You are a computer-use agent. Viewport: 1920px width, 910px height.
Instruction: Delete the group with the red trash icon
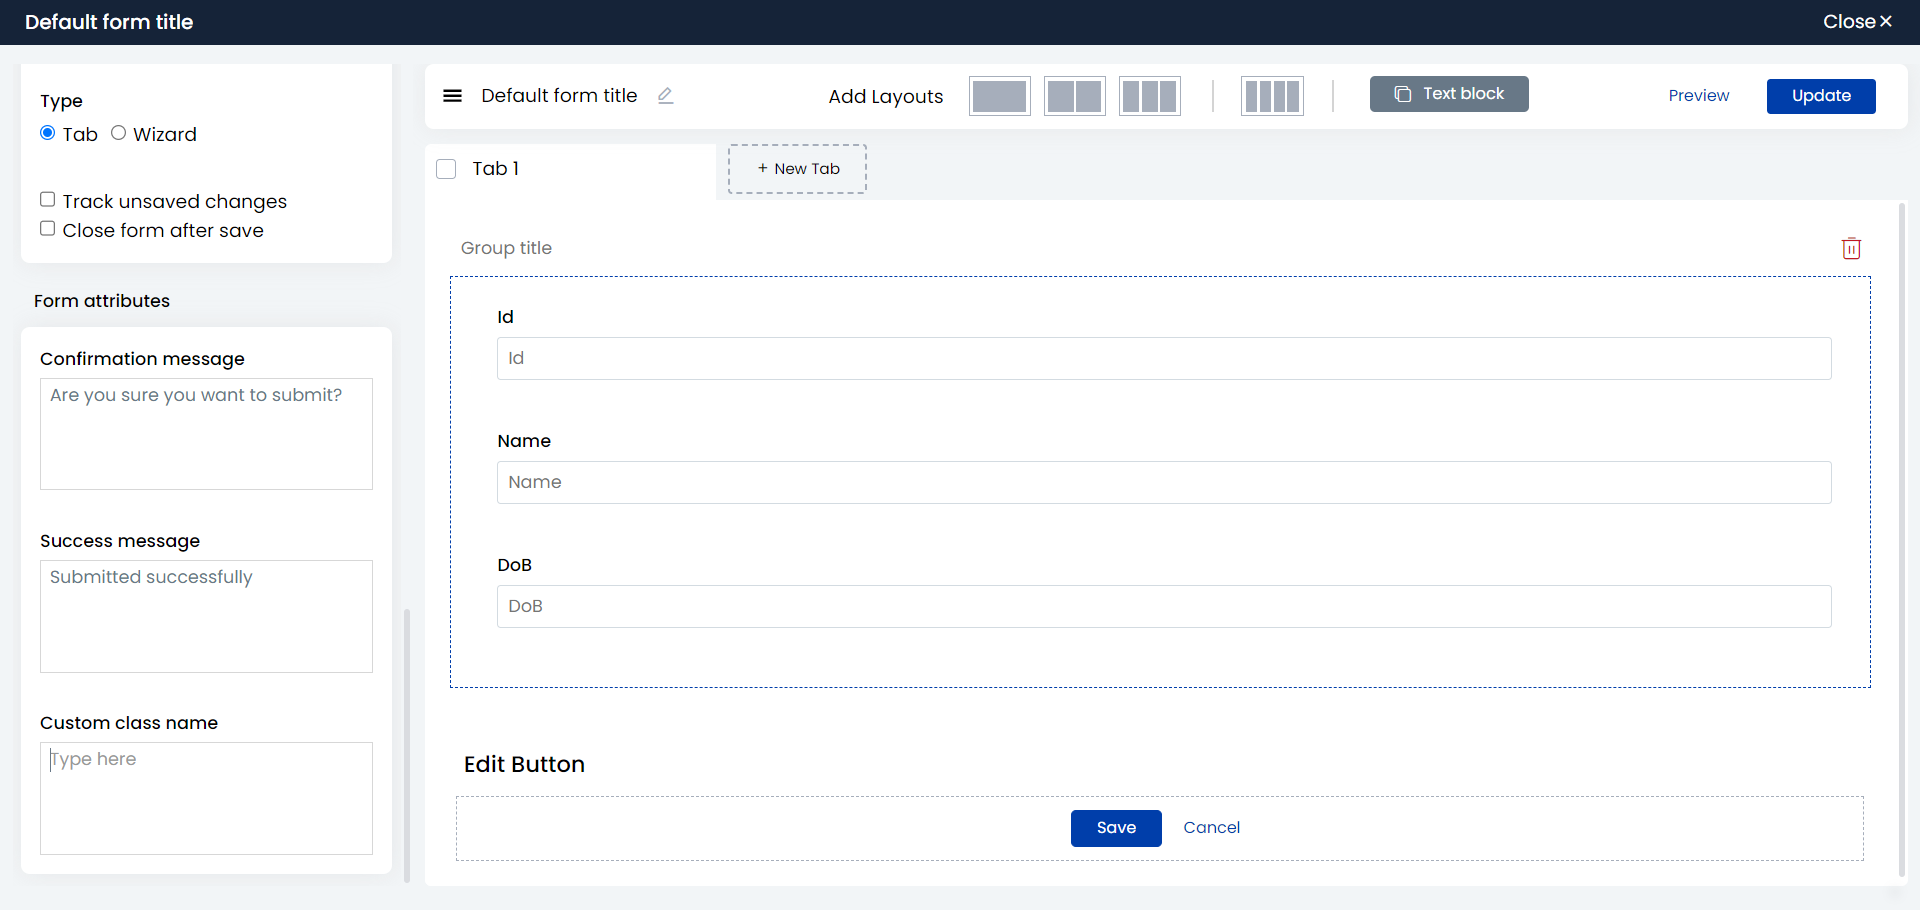point(1851,248)
